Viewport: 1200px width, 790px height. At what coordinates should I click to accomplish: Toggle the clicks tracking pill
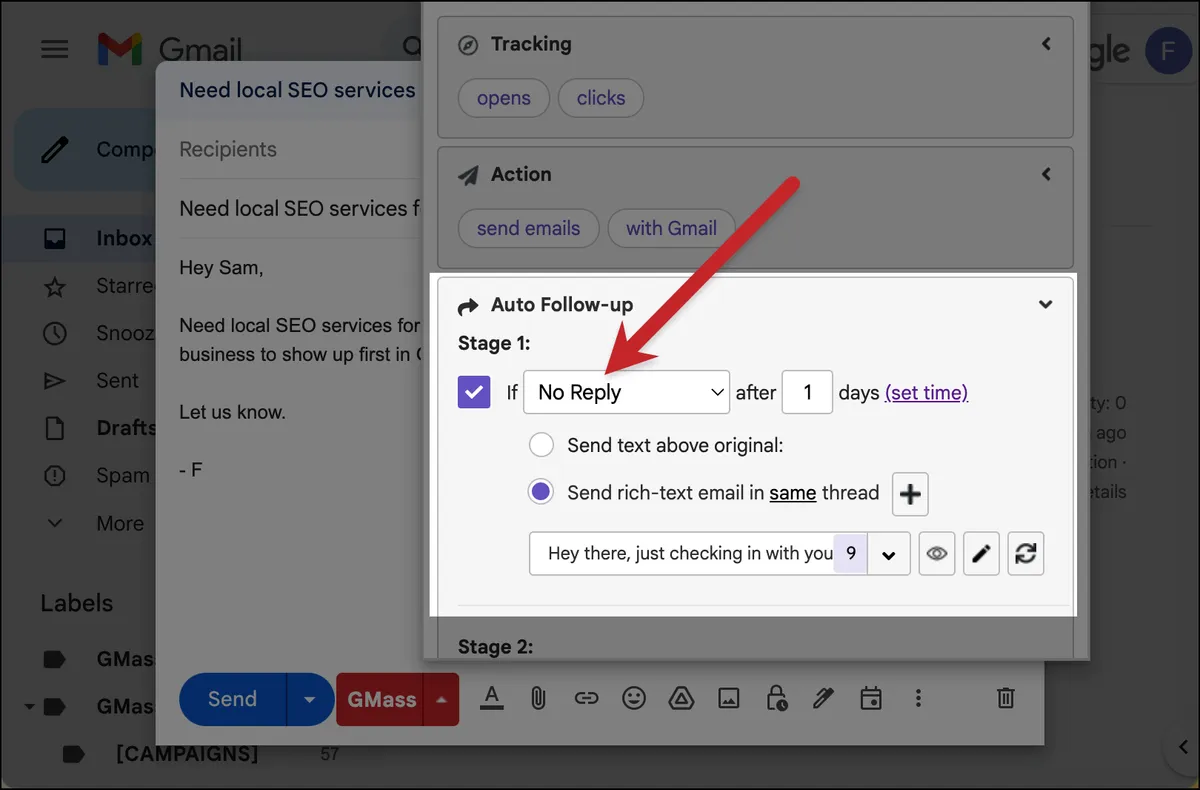click(601, 98)
